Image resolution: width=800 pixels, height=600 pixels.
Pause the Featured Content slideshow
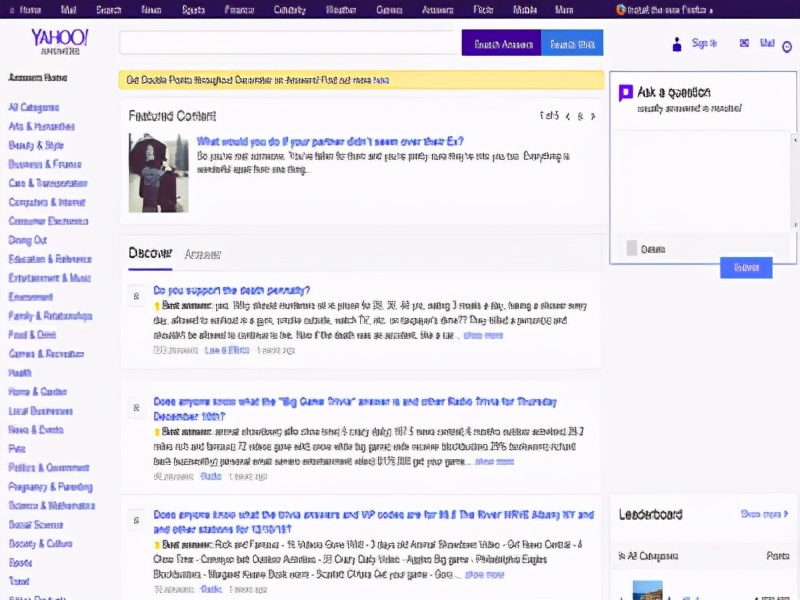point(580,117)
